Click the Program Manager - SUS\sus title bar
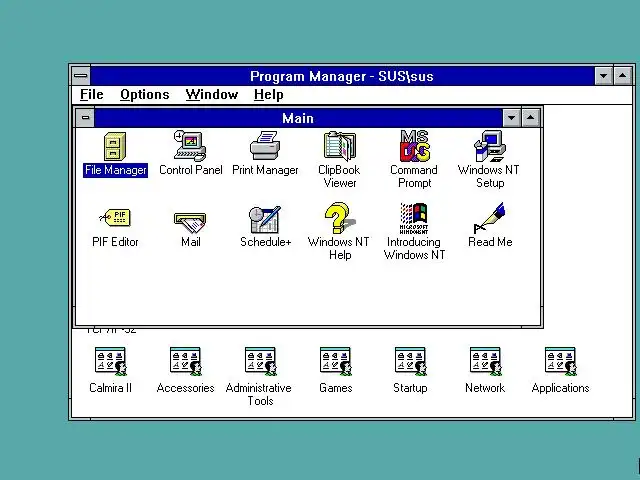 [x=342, y=76]
